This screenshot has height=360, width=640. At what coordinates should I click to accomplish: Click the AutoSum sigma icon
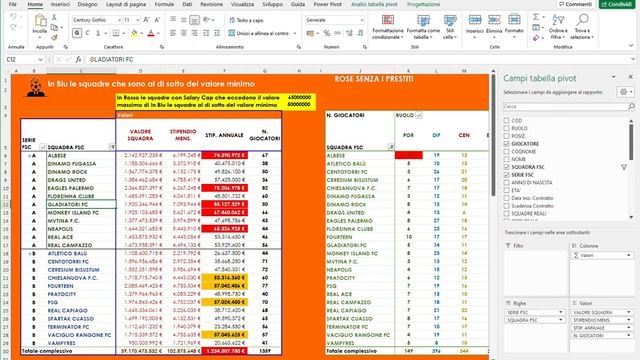pos(536,17)
